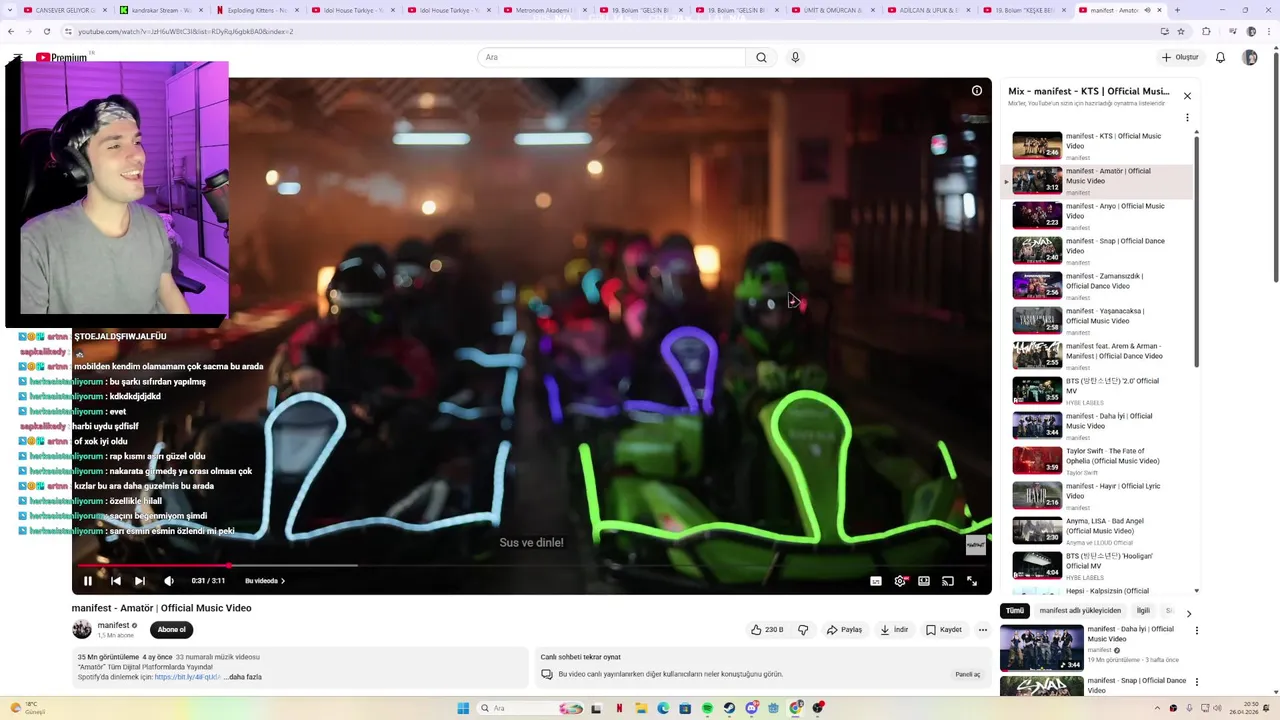Skip to next video in player
Viewport: 1280px width, 720px height.
click(140, 581)
